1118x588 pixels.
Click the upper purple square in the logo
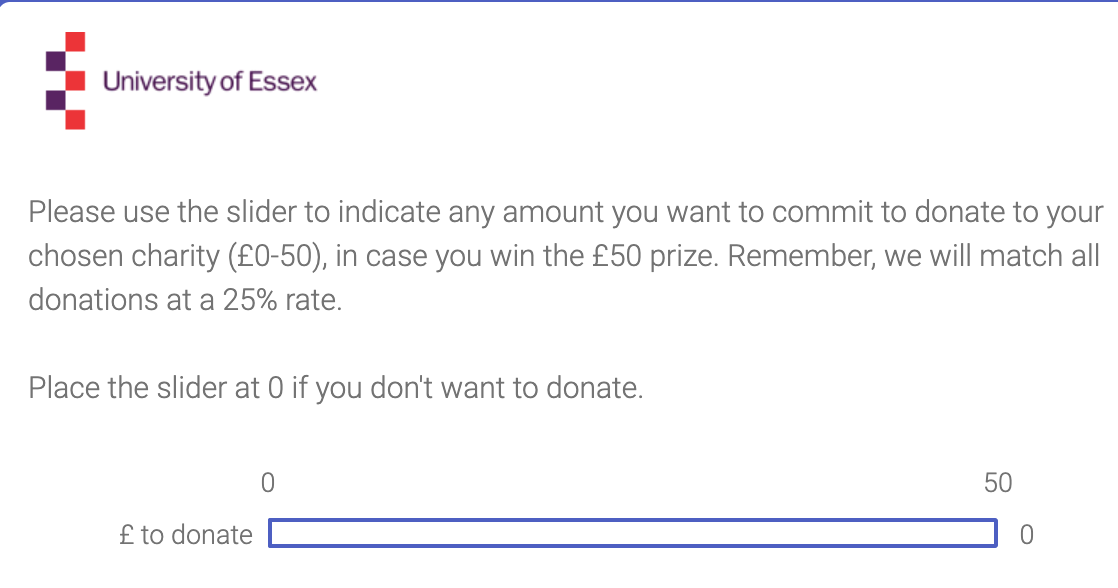(56, 61)
